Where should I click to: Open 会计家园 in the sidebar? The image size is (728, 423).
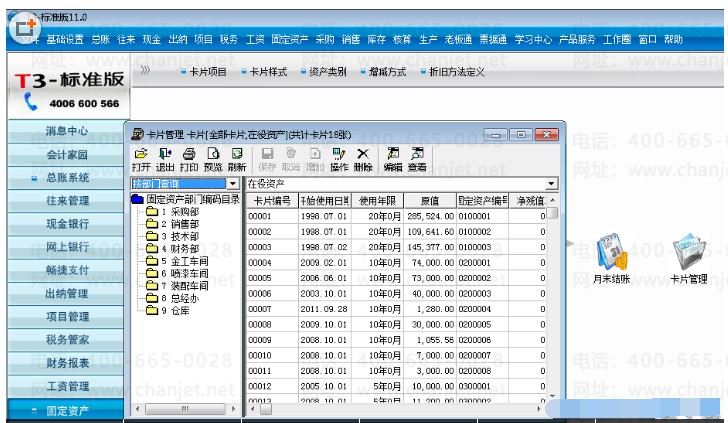click(66, 155)
